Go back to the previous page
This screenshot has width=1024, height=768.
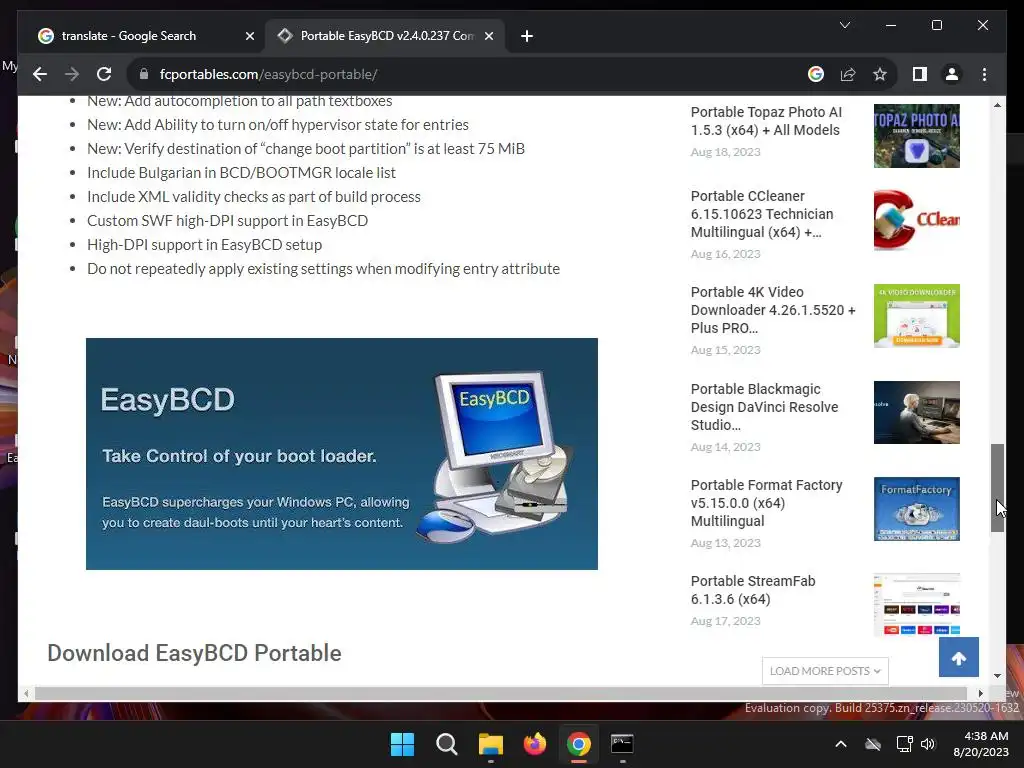40,74
